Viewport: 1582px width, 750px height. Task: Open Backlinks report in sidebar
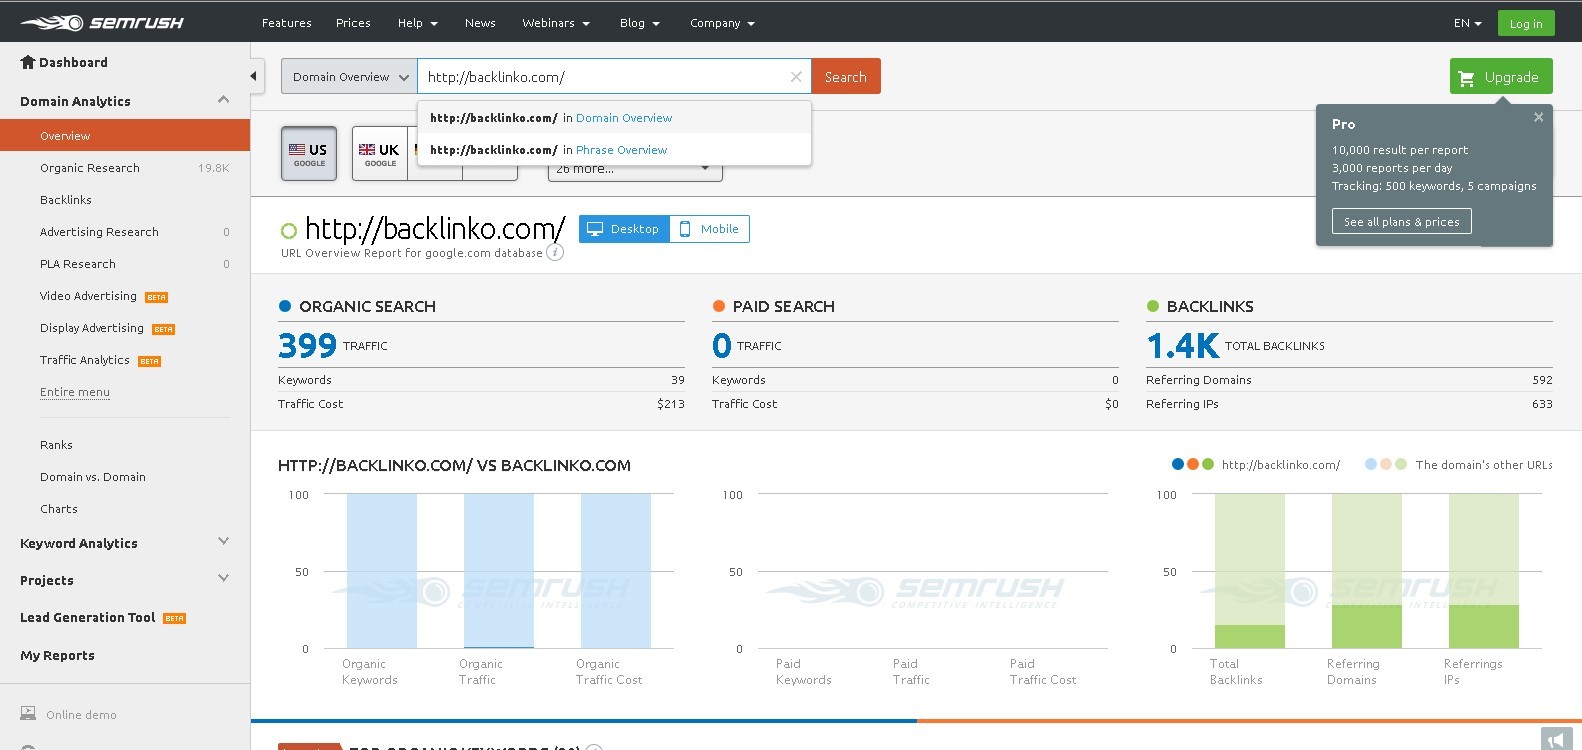(66, 200)
